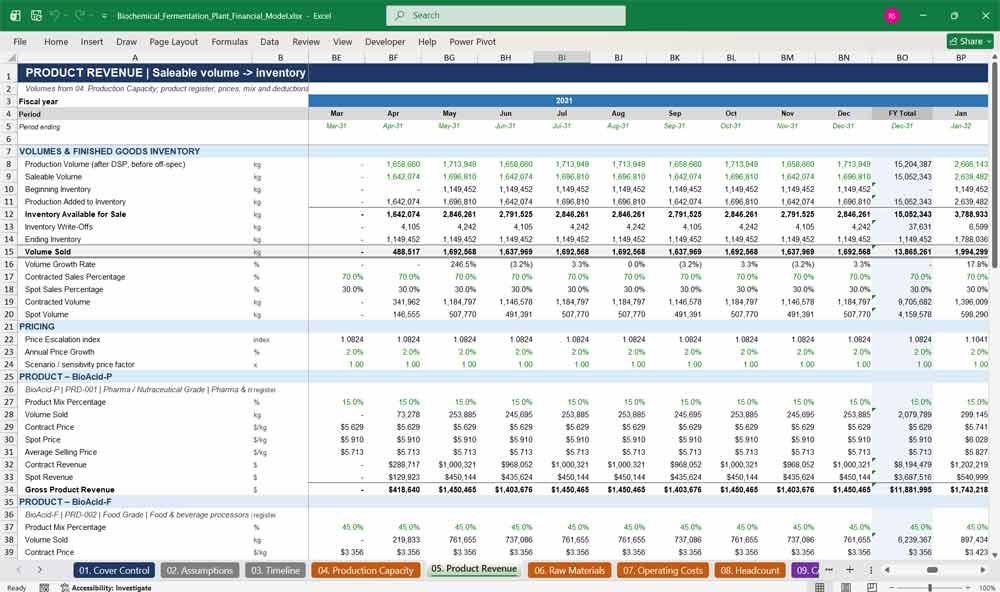Select column header BO
1000x592 pixels.
tap(902, 58)
